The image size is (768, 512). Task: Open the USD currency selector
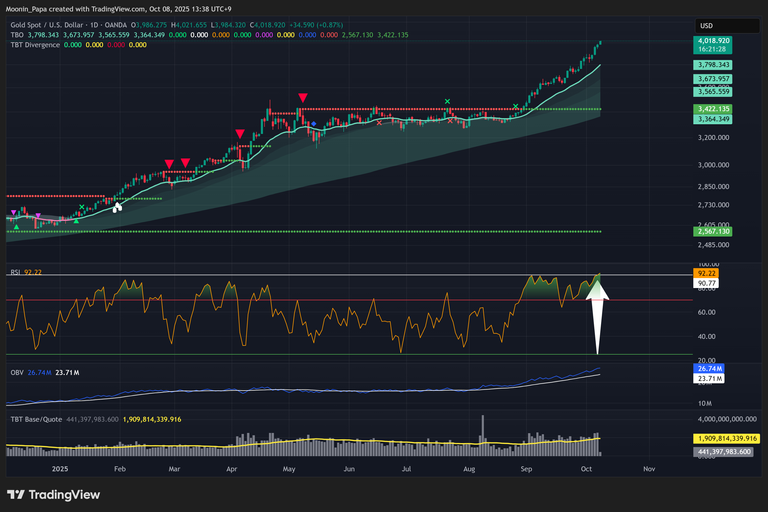coord(705,25)
